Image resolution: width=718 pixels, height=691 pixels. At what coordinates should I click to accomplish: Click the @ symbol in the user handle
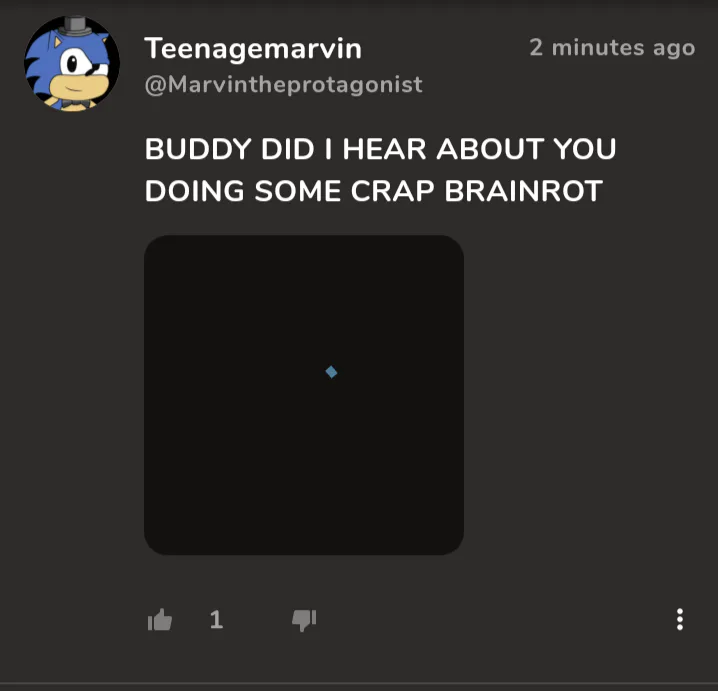[156, 85]
